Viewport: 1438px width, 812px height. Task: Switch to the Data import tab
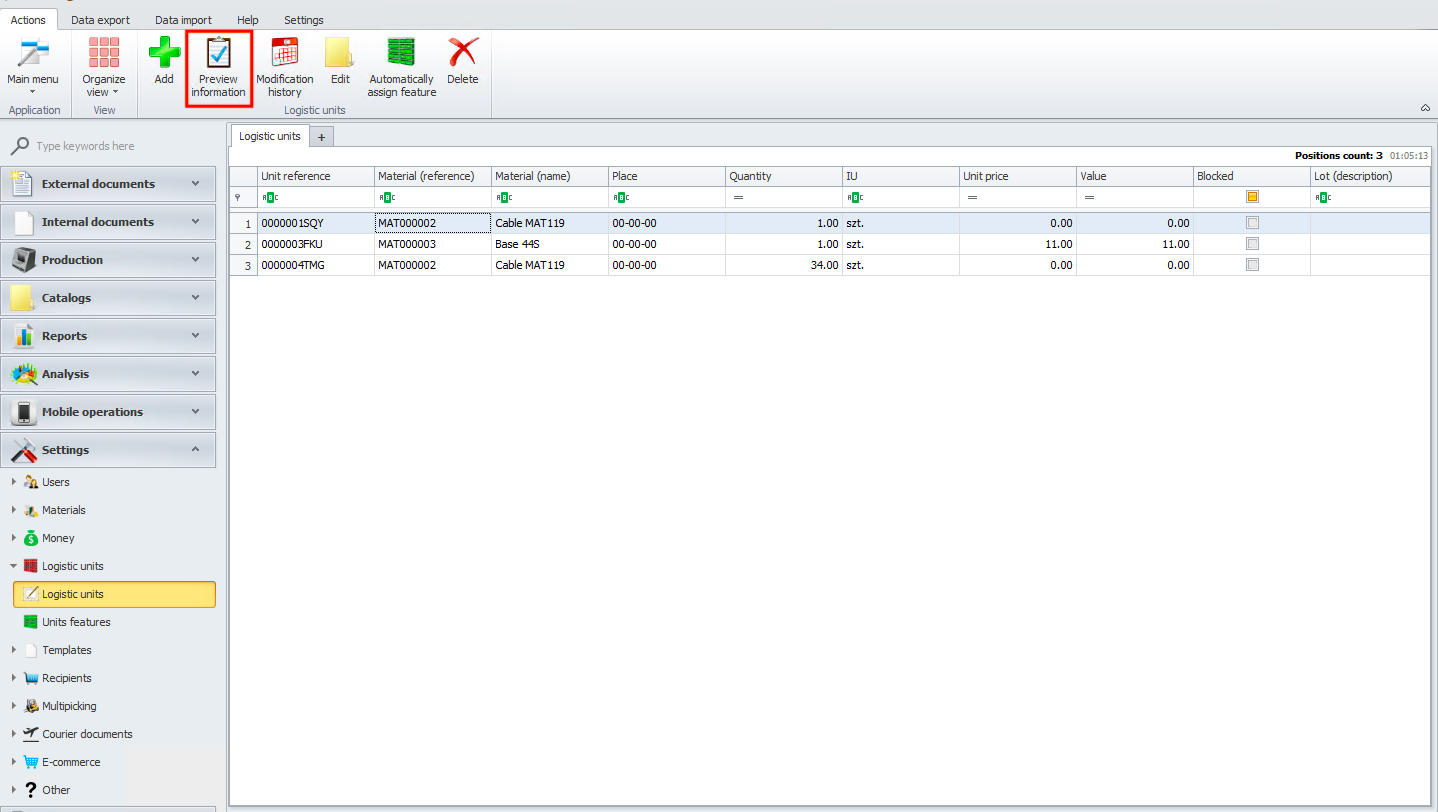183,20
